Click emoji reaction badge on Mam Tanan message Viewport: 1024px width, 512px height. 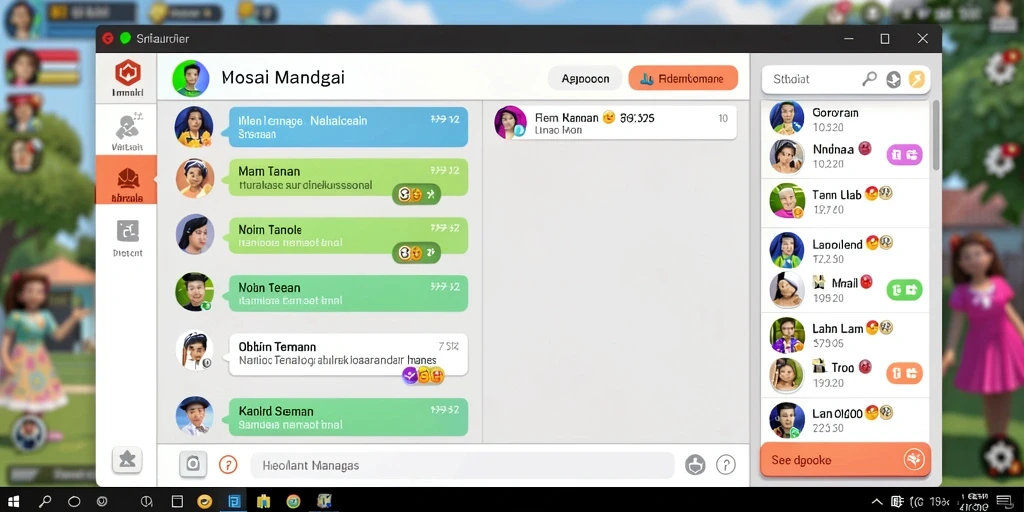coord(416,194)
